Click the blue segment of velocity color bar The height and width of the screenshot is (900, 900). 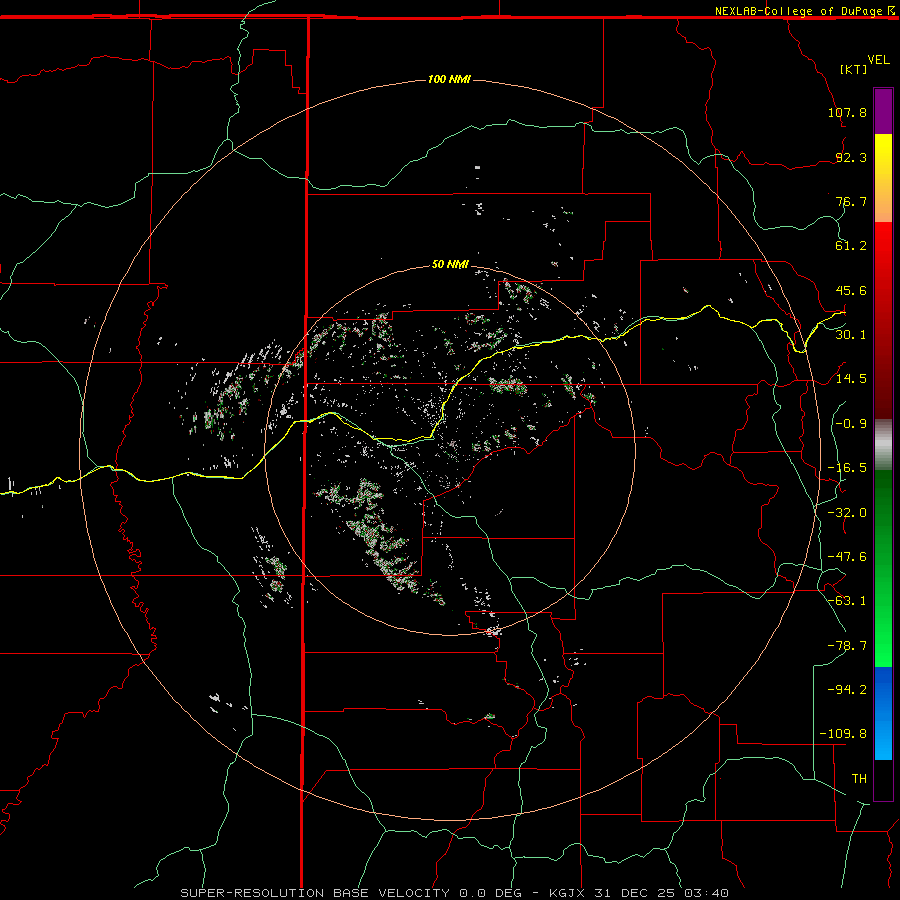coord(883,713)
